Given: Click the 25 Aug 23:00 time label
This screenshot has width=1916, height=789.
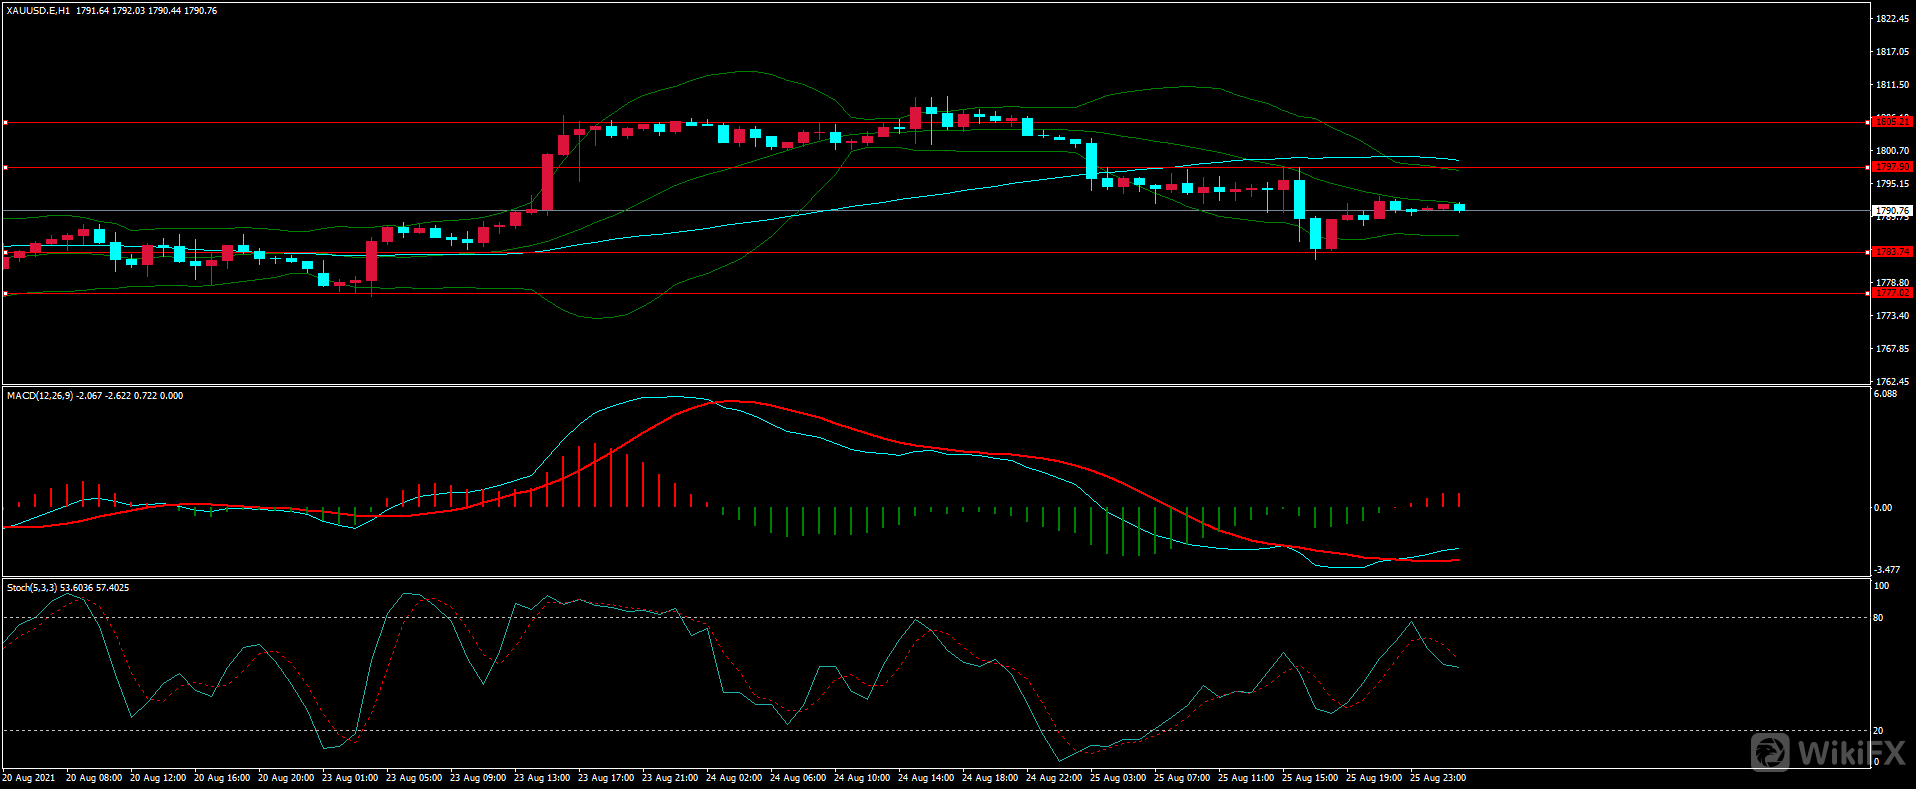Looking at the screenshot, I should point(1438,778).
